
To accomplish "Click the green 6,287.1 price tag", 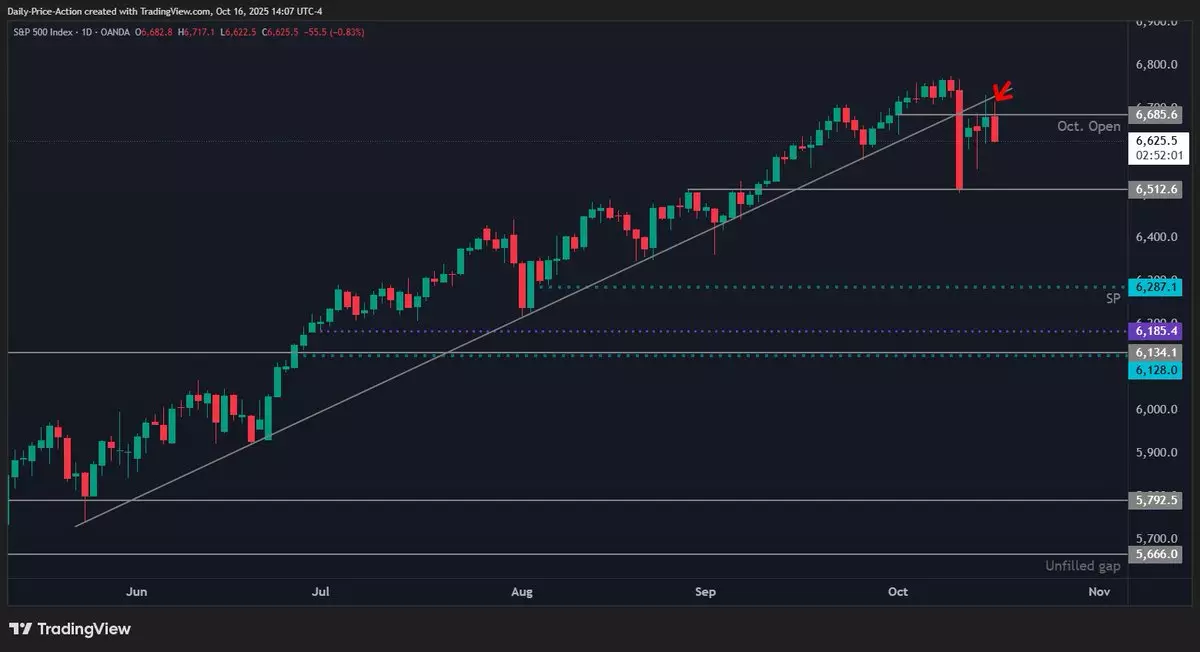I will [1158, 287].
